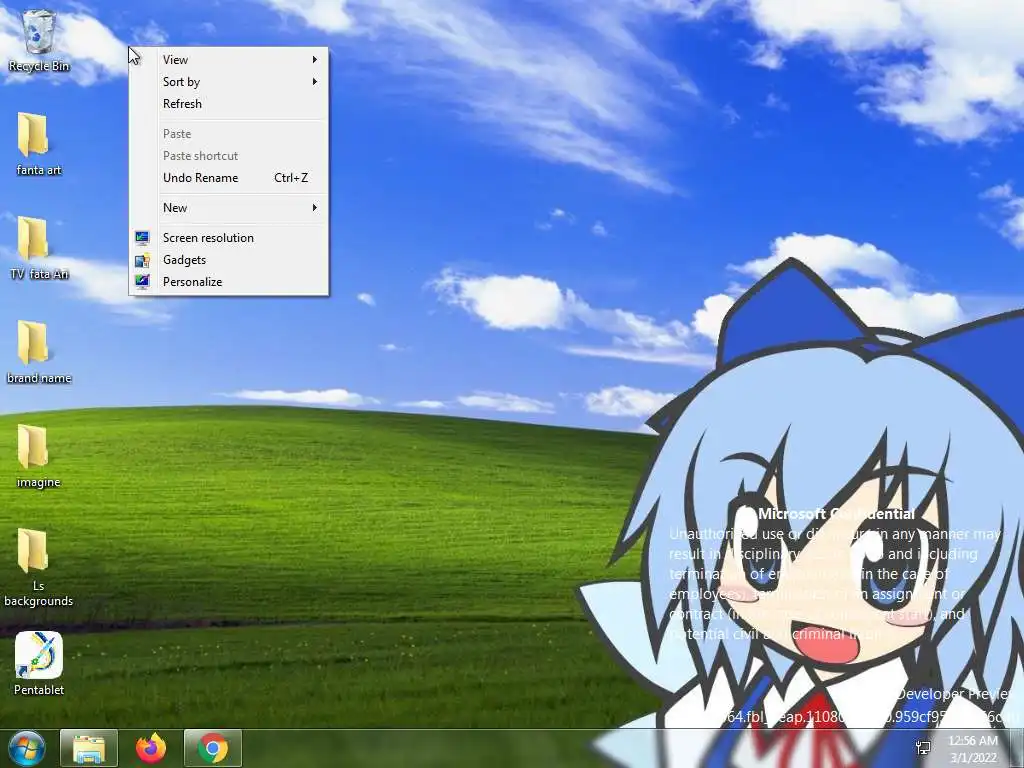Select the 'imagine' folder icon
1024x768 pixels.
point(33,447)
